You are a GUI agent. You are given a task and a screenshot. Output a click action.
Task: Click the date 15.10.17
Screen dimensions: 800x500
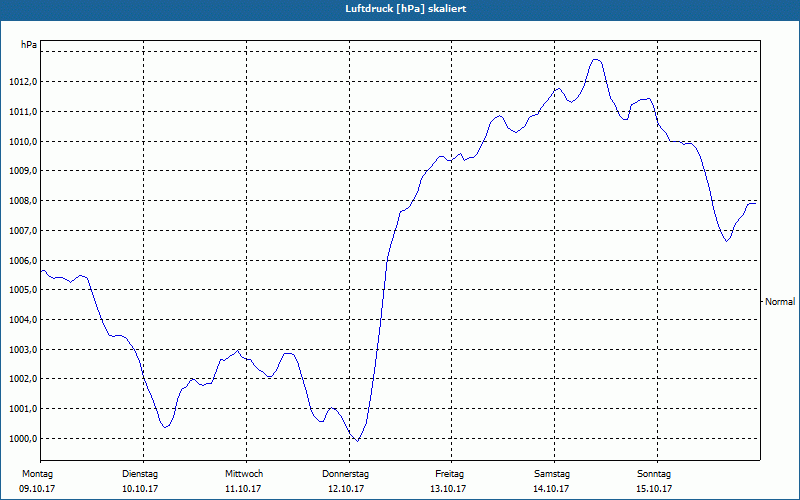tap(654, 489)
